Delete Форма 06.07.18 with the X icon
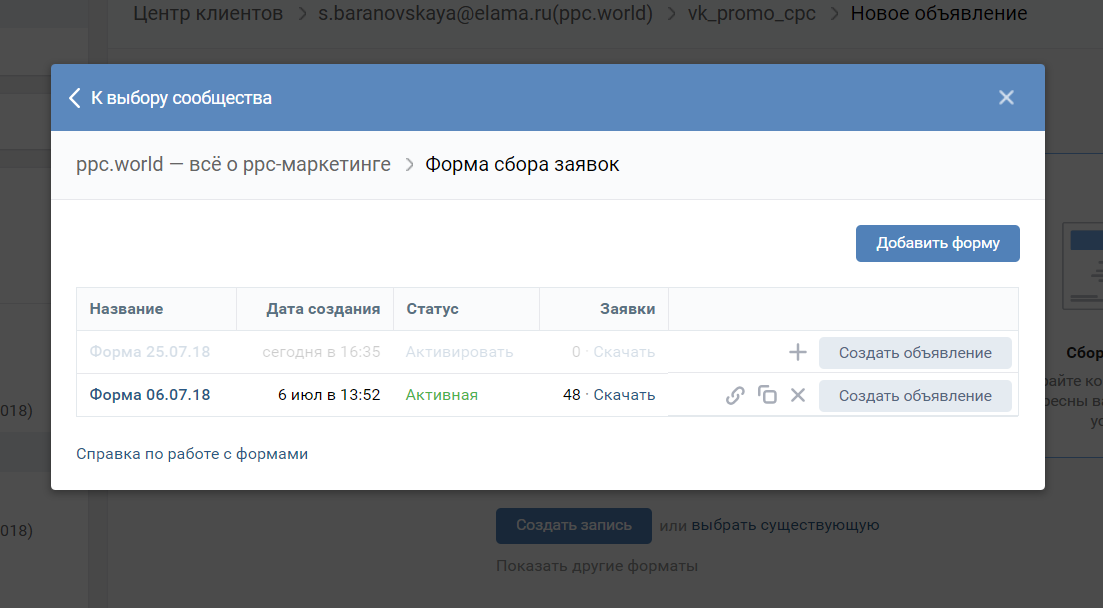The image size is (1103, 608). click(x=798, y=395)
